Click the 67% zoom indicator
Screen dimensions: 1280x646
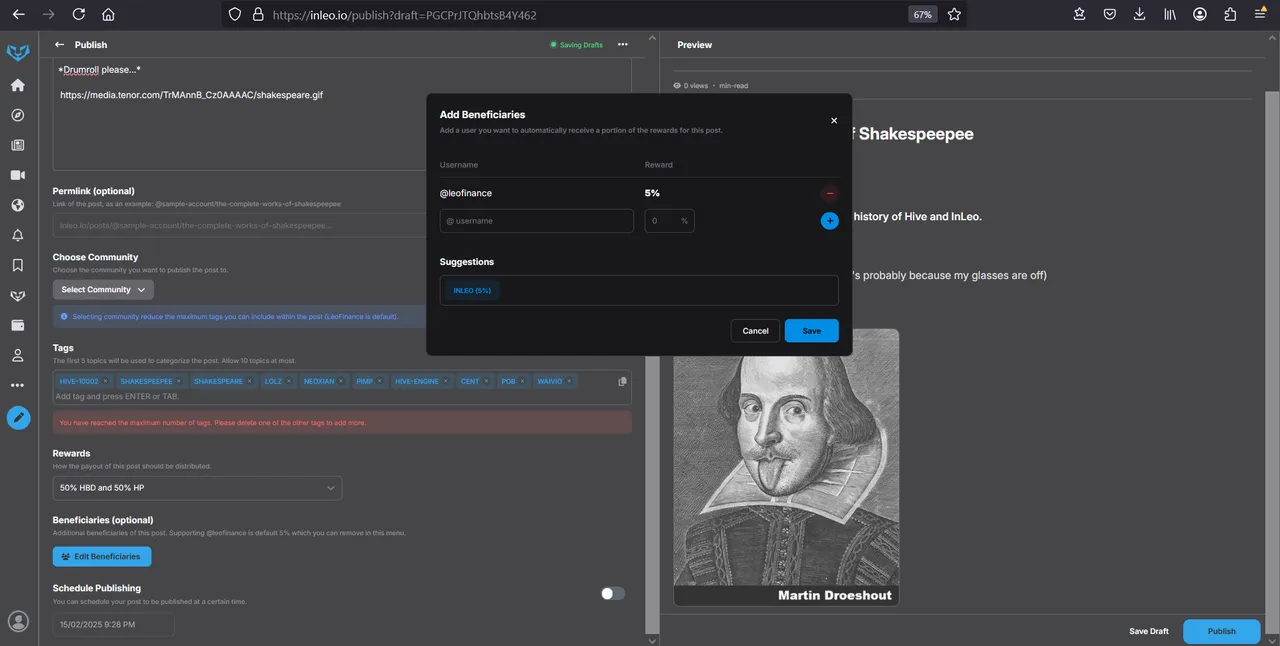pyautogui.click(x=922, y=15)
